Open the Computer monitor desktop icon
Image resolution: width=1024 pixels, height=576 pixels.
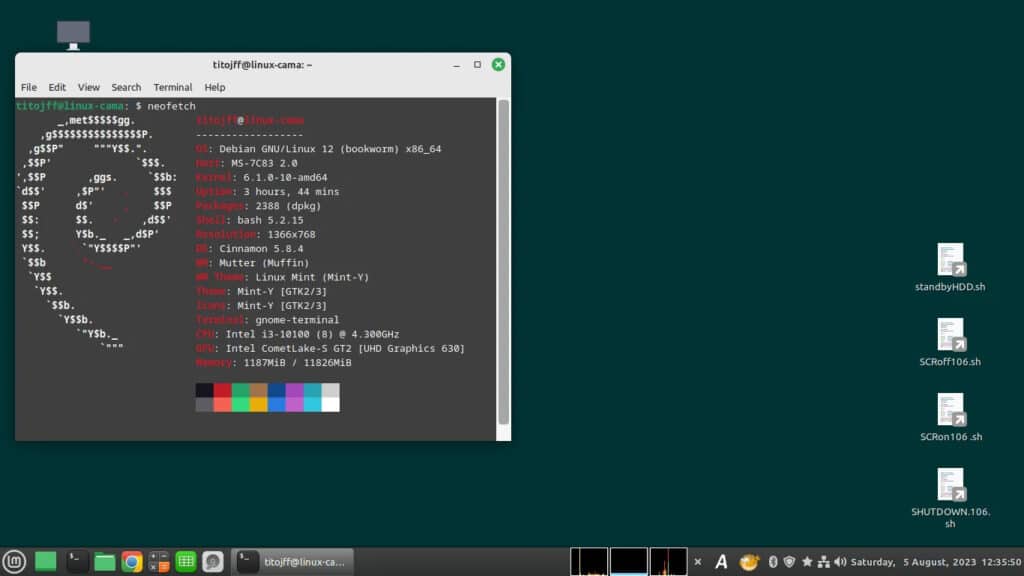tap(73, 35)
